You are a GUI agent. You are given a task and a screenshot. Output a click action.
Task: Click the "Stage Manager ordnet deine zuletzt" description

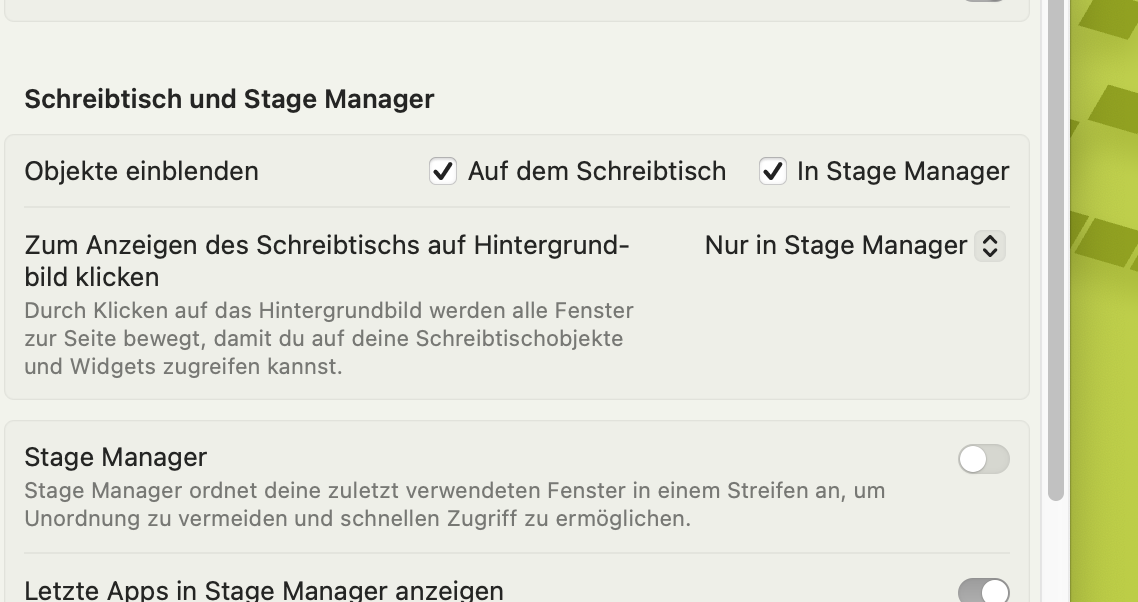tap(454, 505)
